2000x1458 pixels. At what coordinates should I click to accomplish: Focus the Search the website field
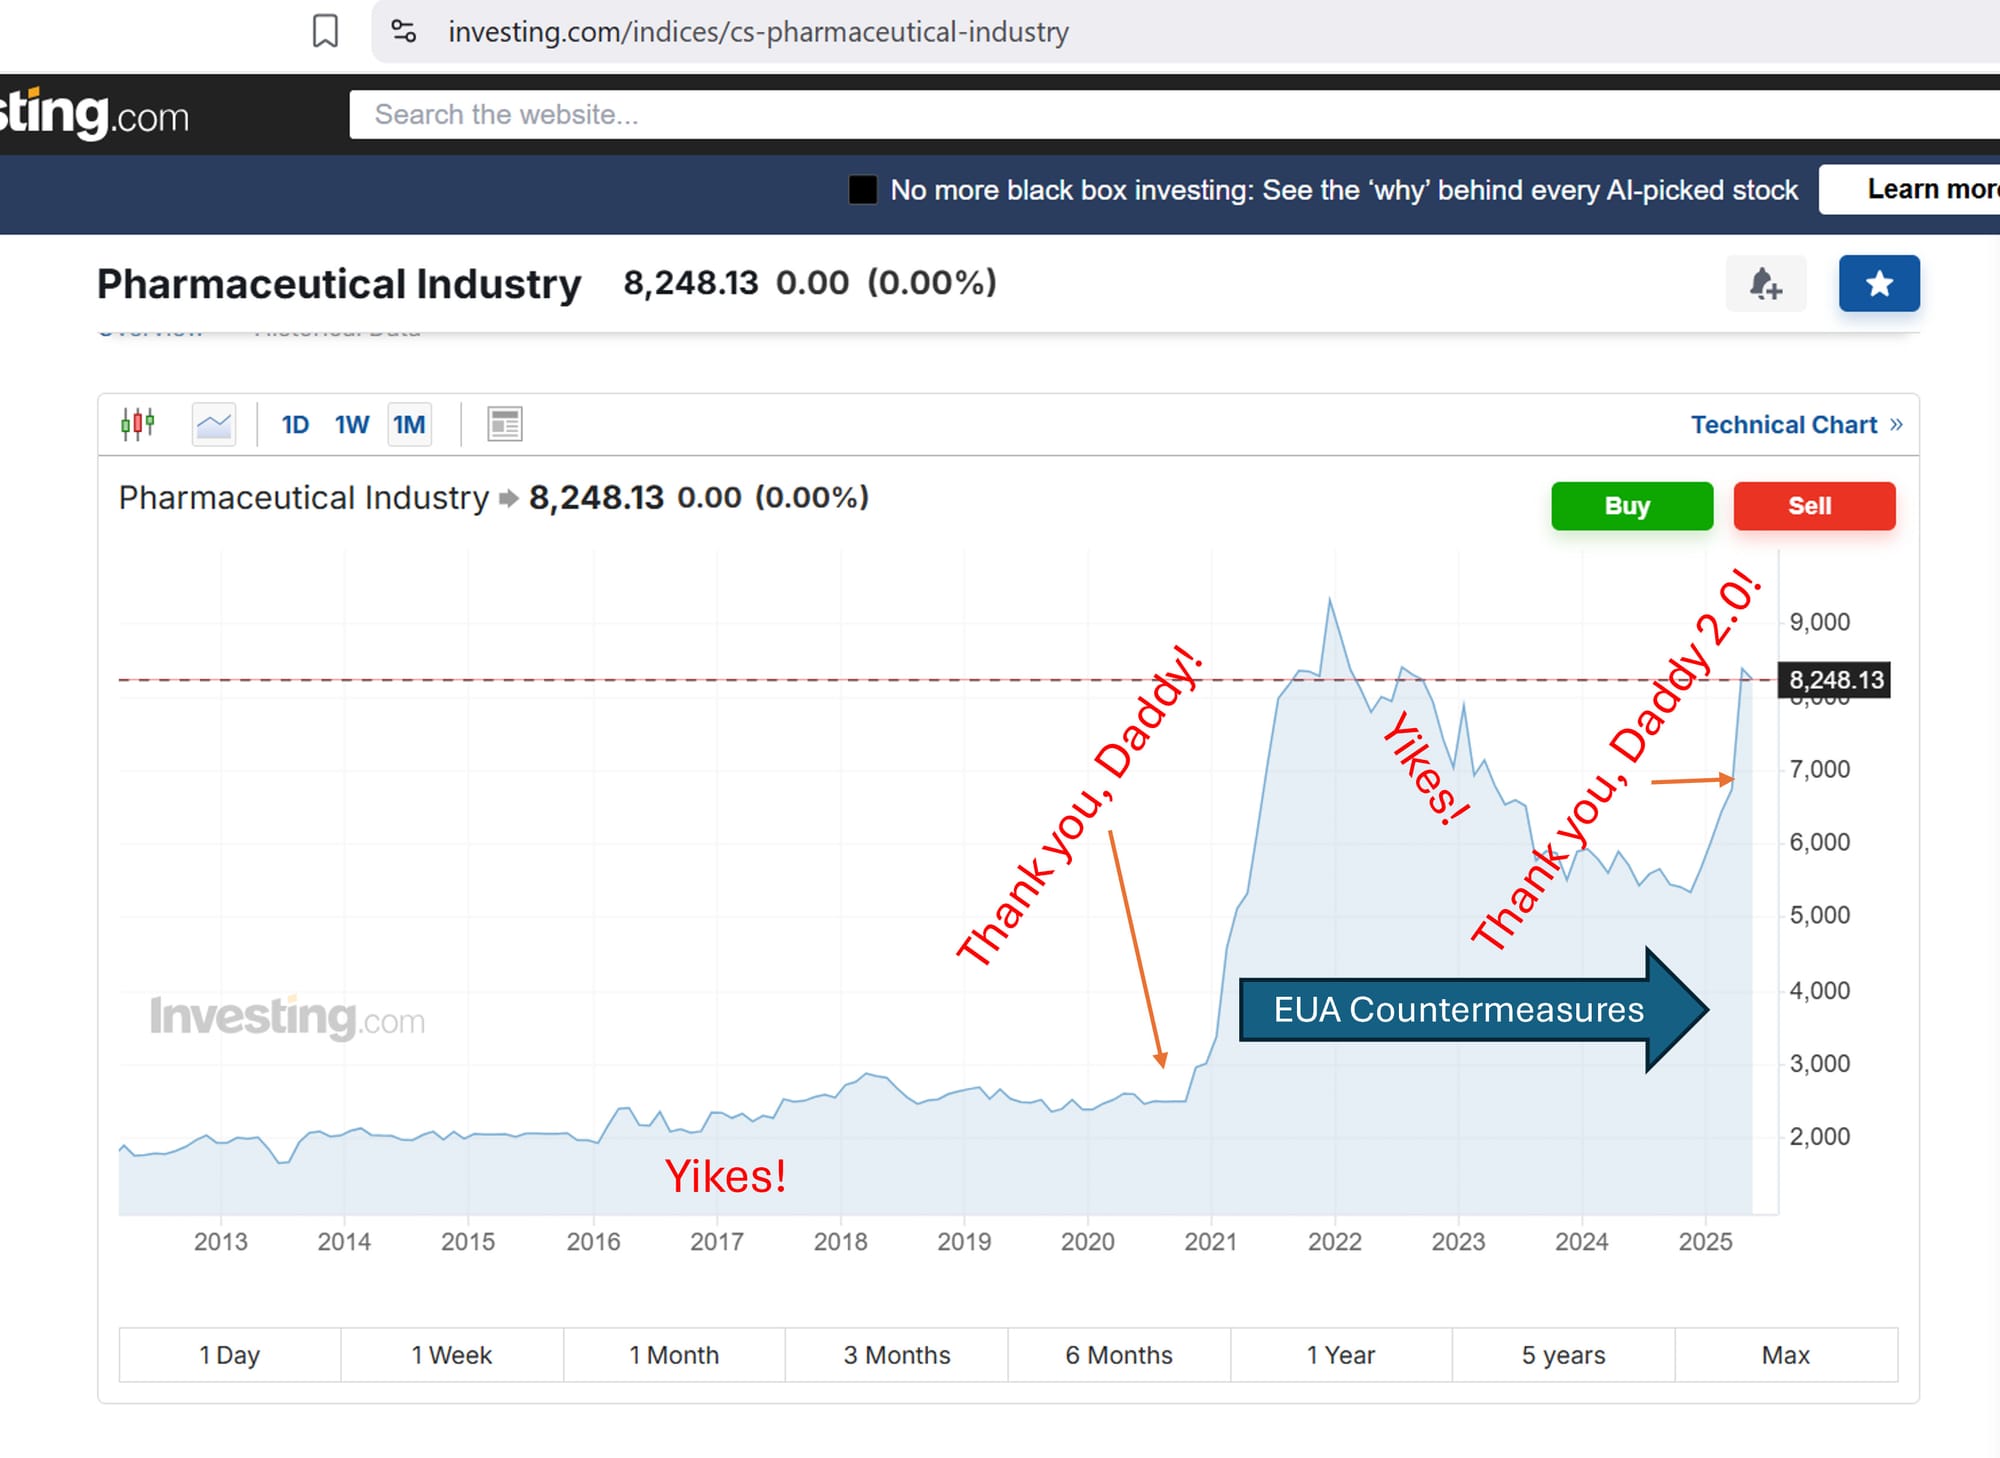[1174, 114]
